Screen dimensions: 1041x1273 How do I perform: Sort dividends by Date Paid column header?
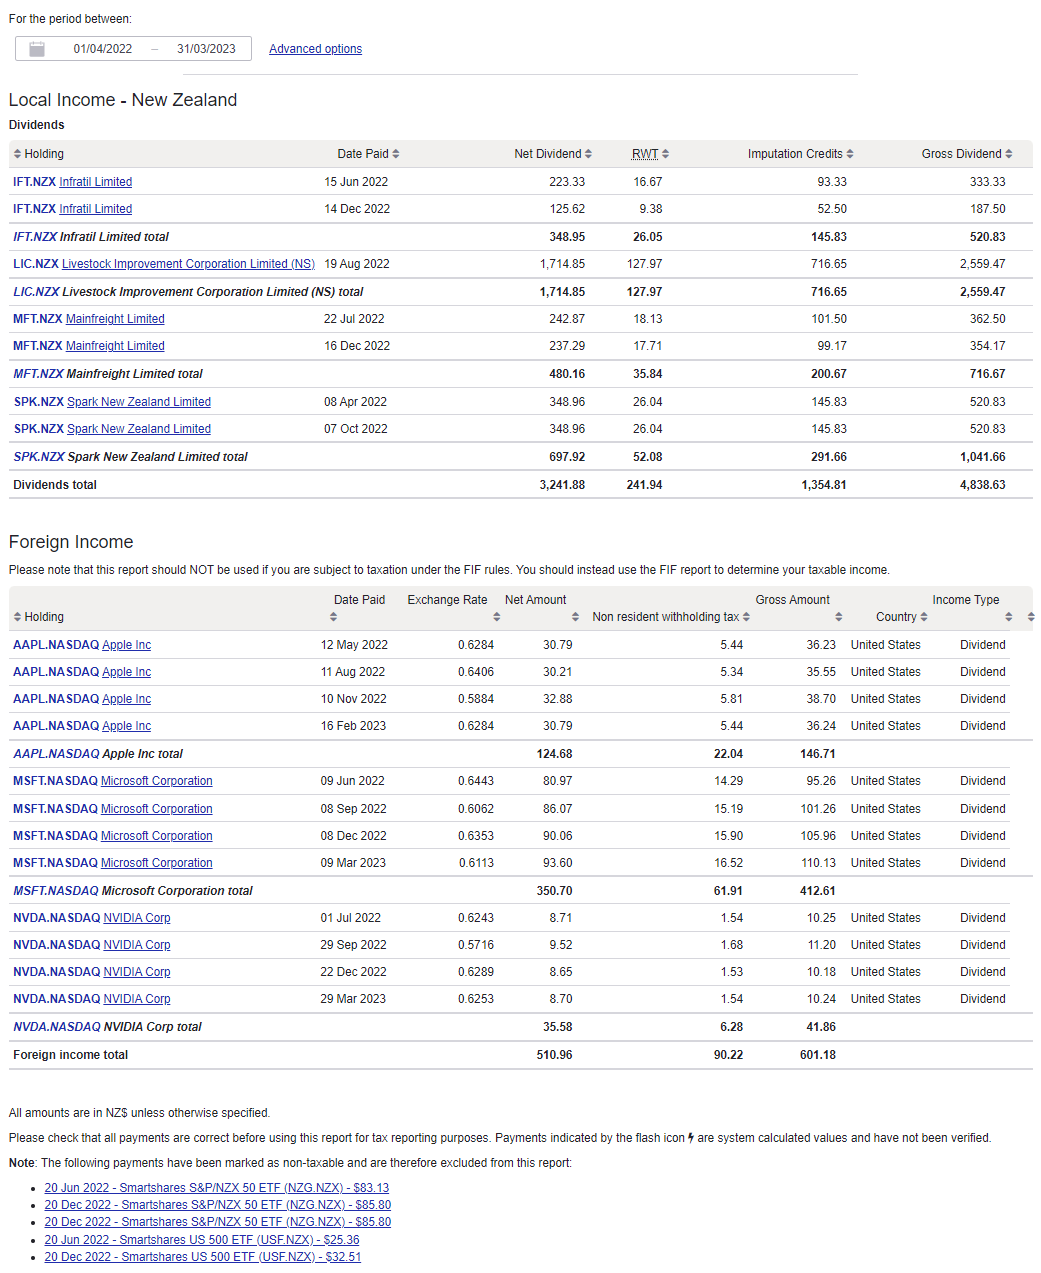pos(368,154)
